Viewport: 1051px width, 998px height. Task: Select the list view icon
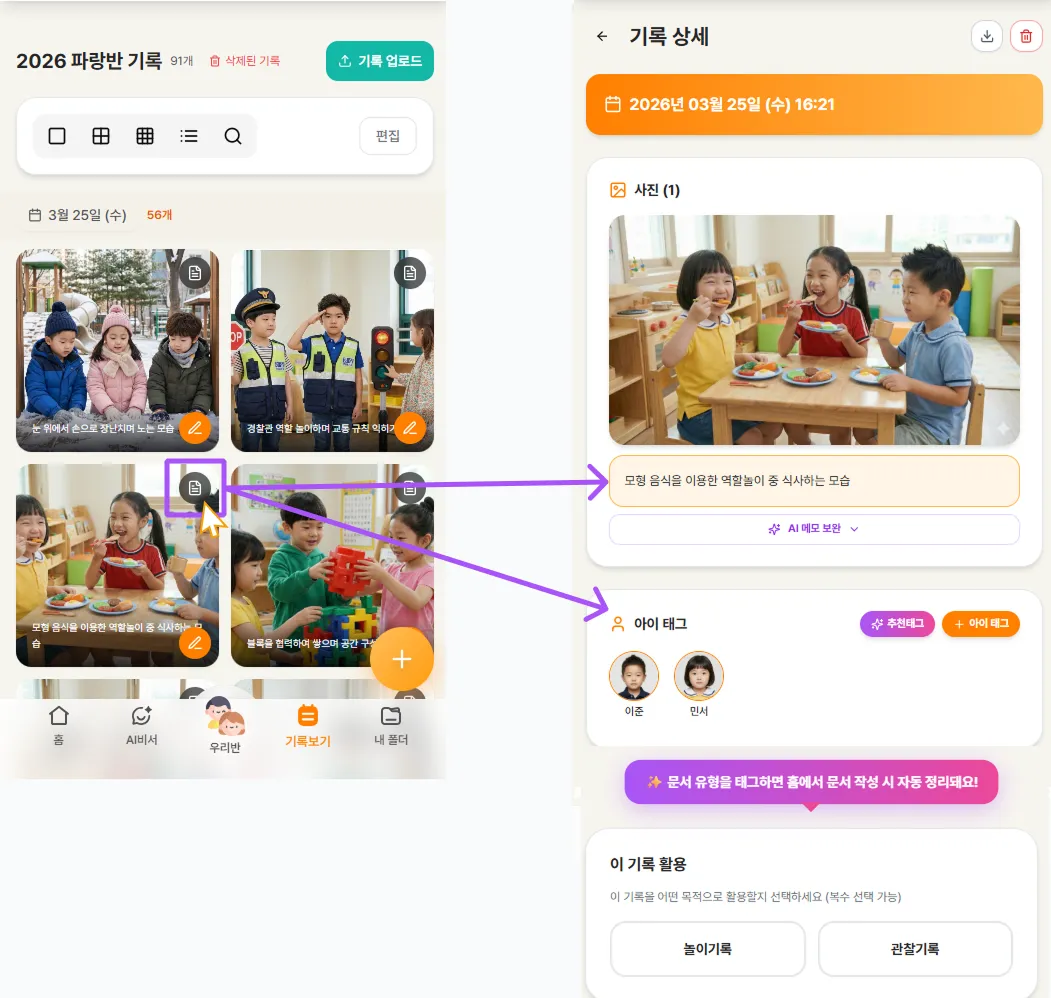[189, 136]
